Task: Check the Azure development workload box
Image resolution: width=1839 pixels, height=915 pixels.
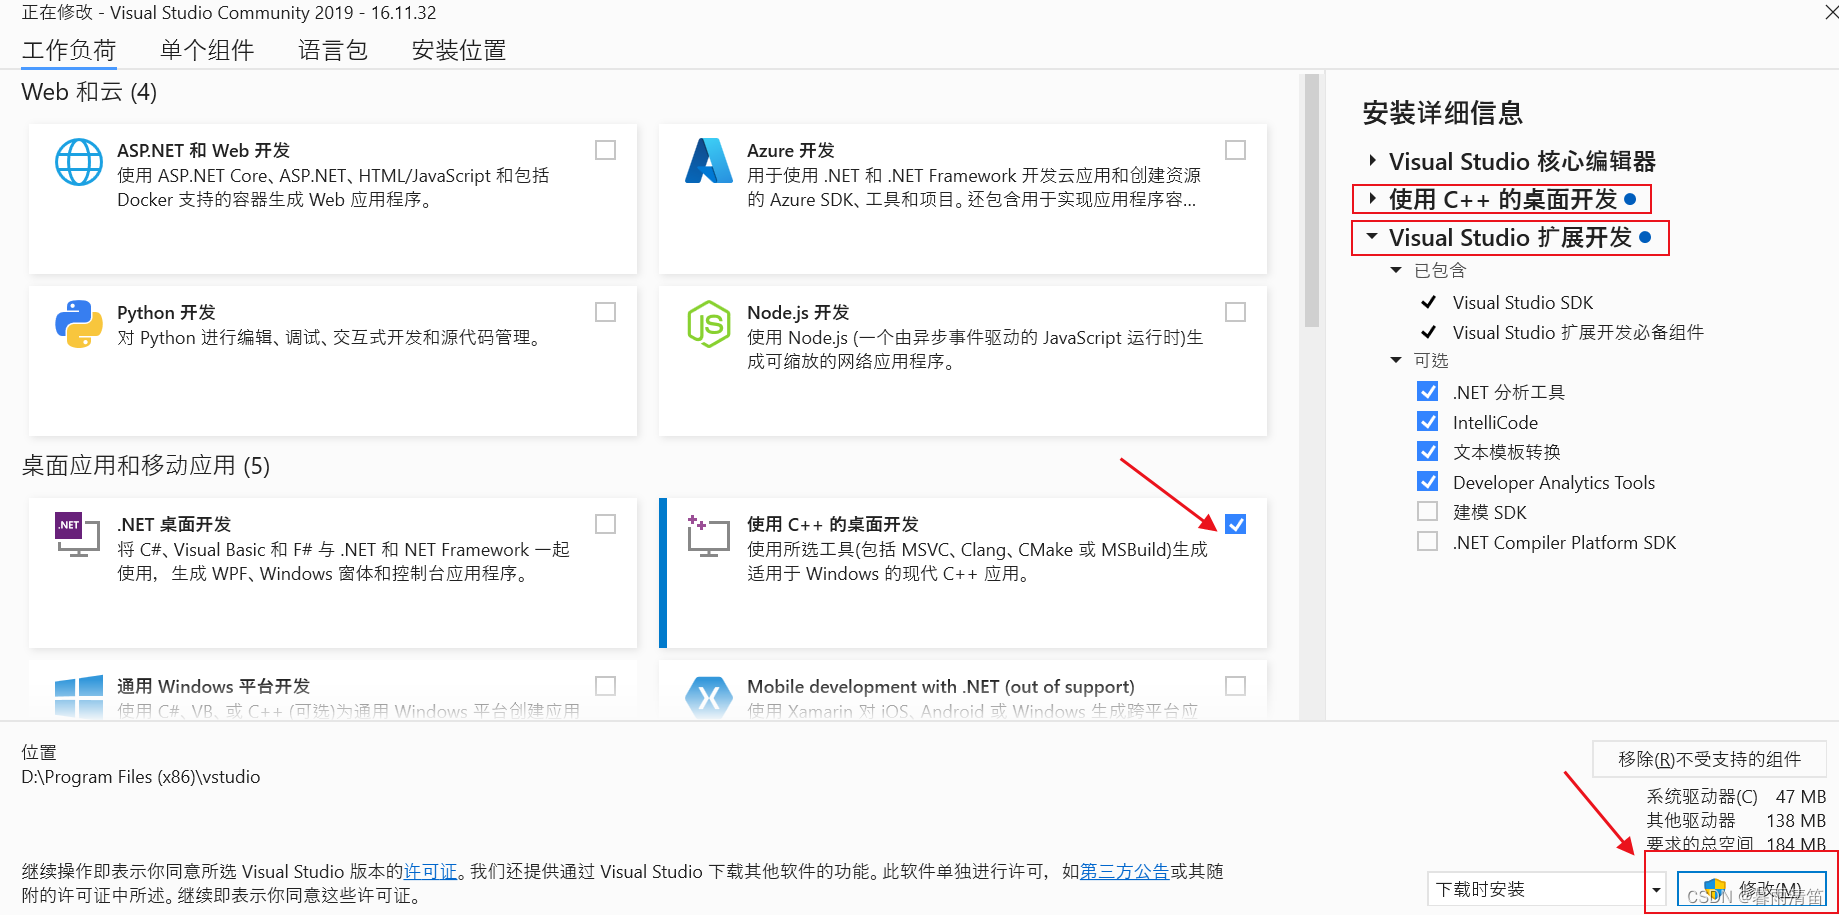Action: click(x=1235, y=150)
